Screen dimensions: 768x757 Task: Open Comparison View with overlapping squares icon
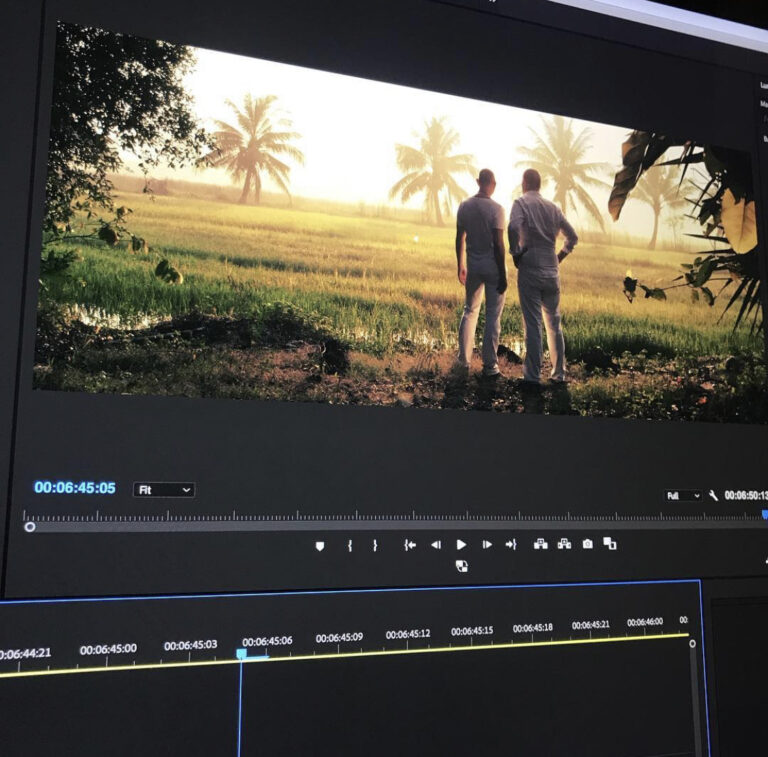[x=610, y=543]
